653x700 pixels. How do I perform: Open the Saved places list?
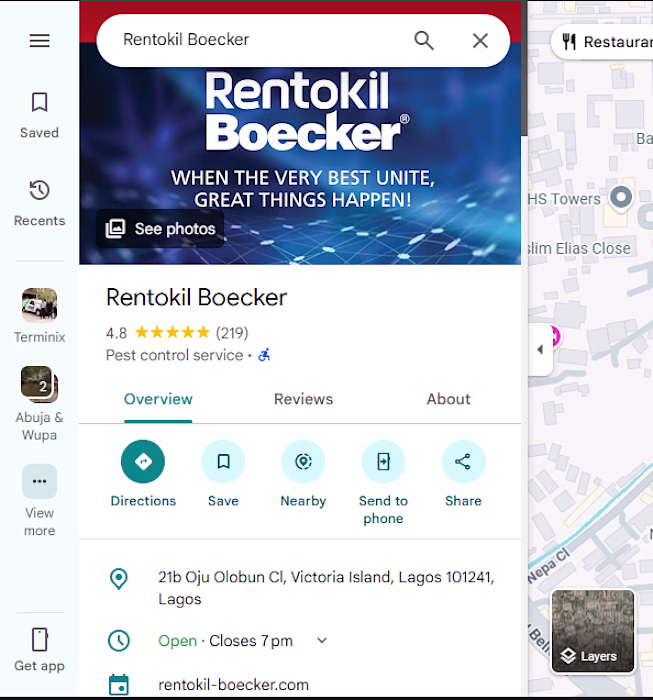[x=39, y=115]
